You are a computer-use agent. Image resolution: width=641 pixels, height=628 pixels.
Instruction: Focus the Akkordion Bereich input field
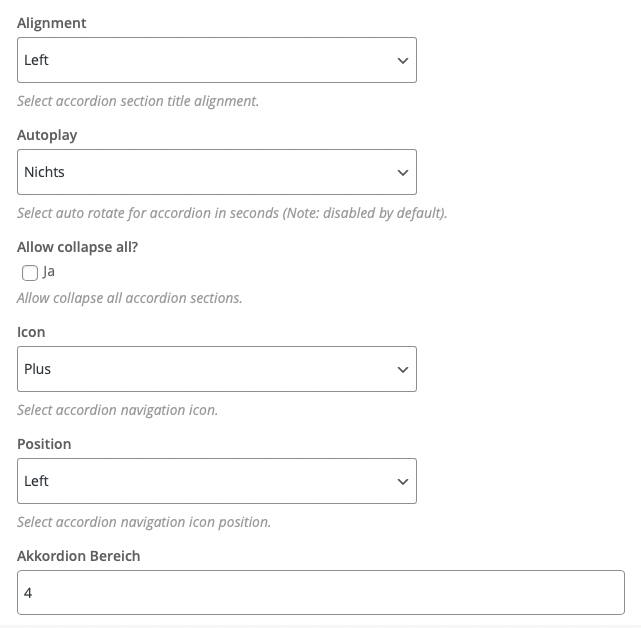click(321, 592)
